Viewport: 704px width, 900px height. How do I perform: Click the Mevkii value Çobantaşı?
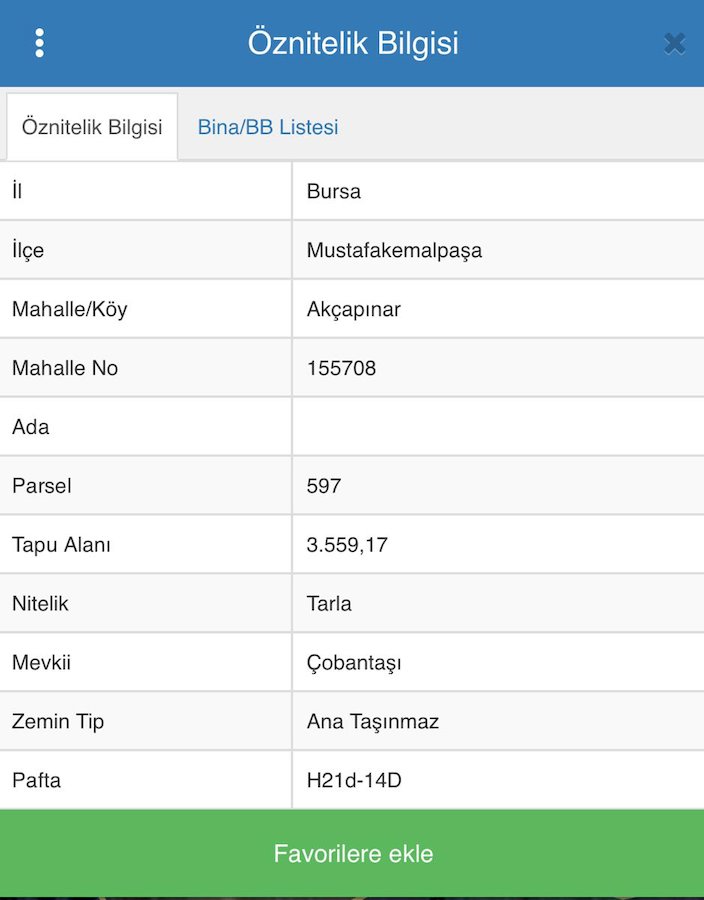pos(354,663)
